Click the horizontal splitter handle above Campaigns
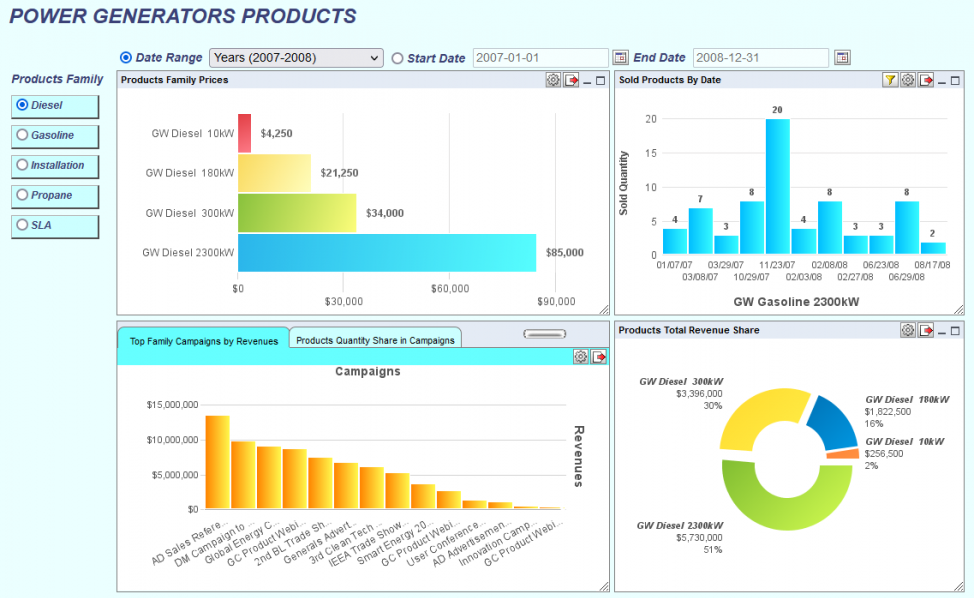The width and height of the screenshot is (974, 598). tap(545, 334)
